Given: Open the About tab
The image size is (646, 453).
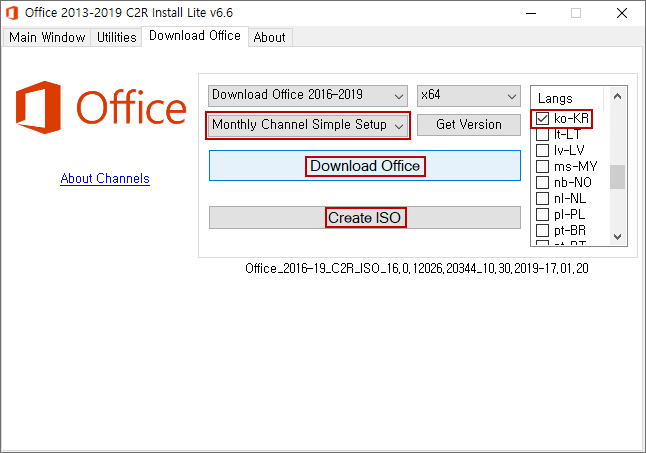Looking at the screenshot, I should (270, 37).
